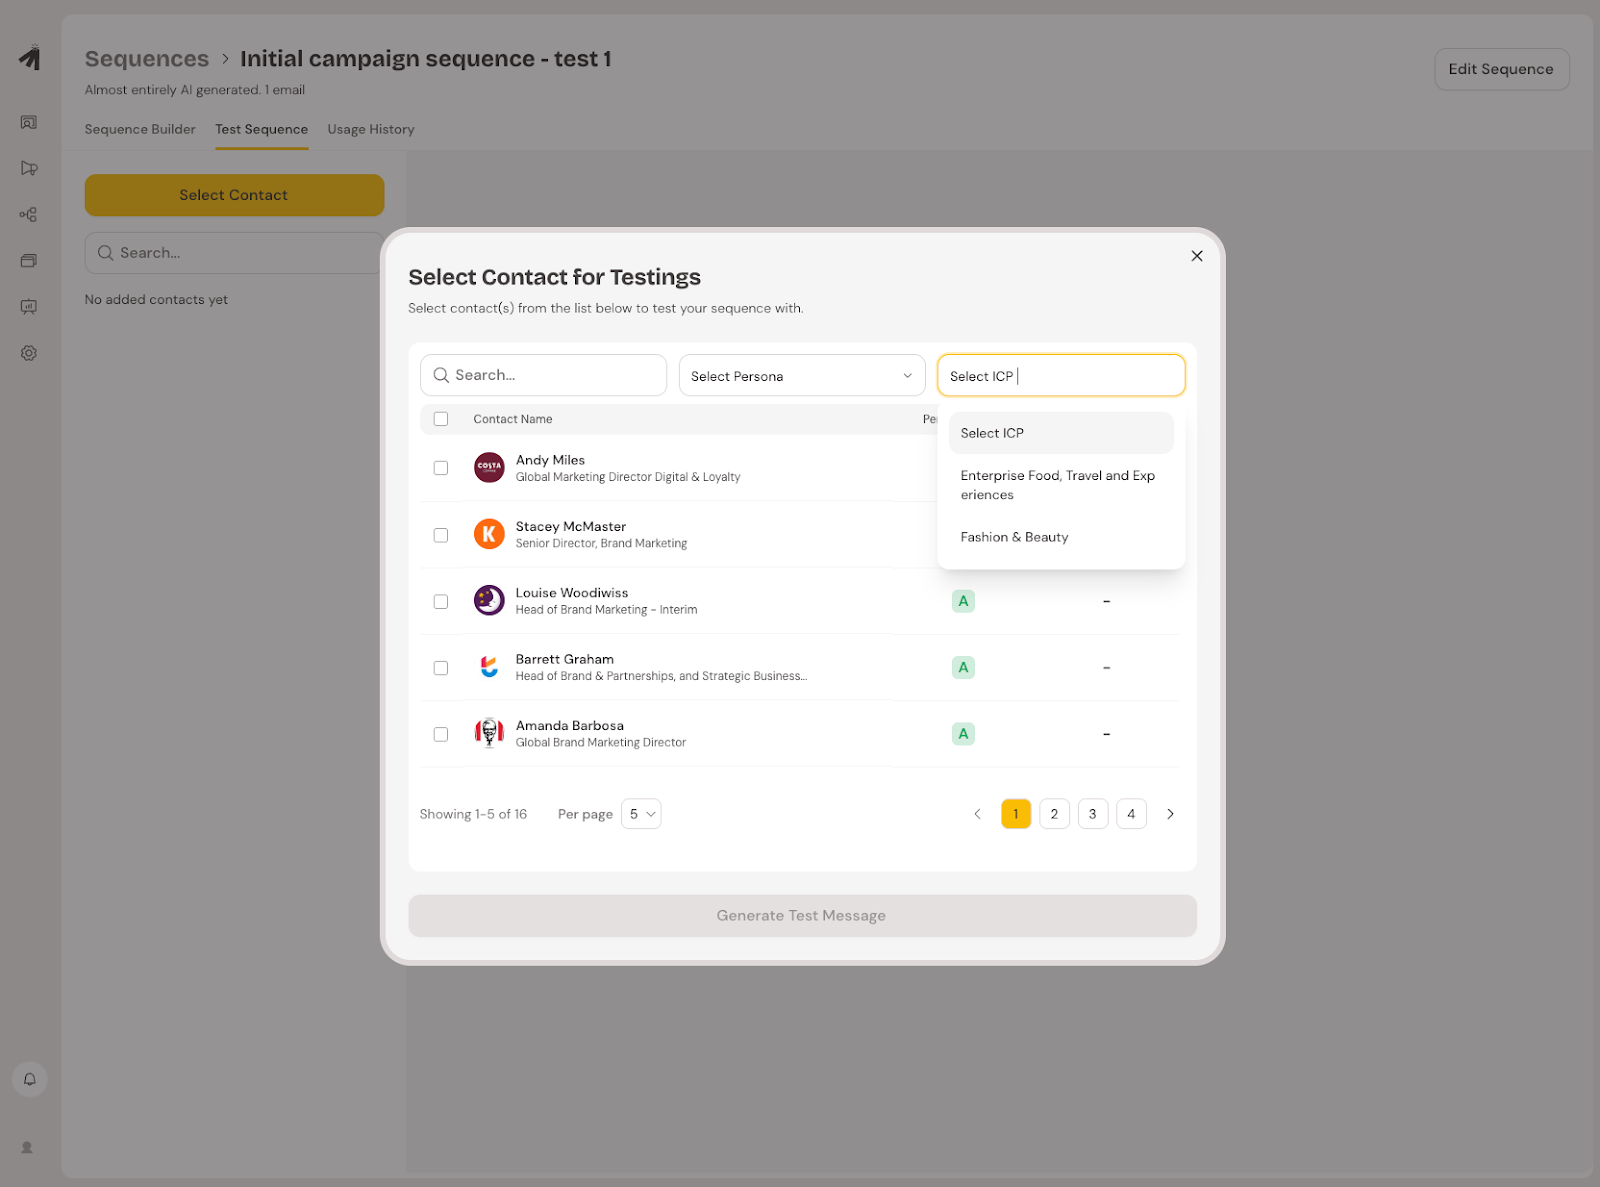1600x1187 pixels.
Task: Open the Usage History tab
Action: (x=370, y=129)
